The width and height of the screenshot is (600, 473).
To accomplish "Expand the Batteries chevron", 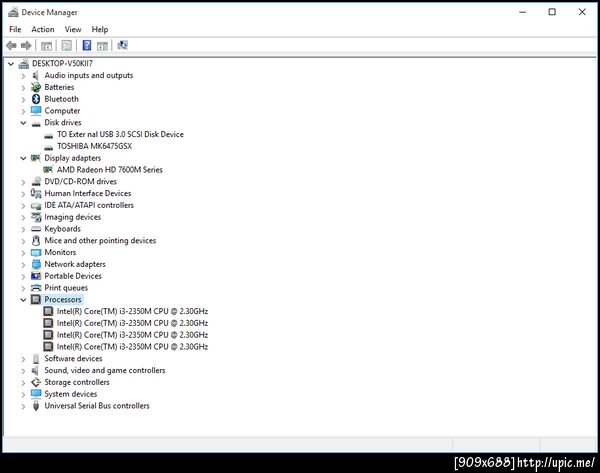I will pyautogui.click(x=23, y=88).
